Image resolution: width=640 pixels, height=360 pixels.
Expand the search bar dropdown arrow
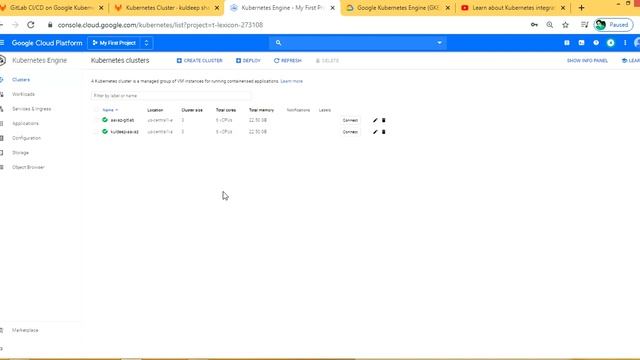440,43
